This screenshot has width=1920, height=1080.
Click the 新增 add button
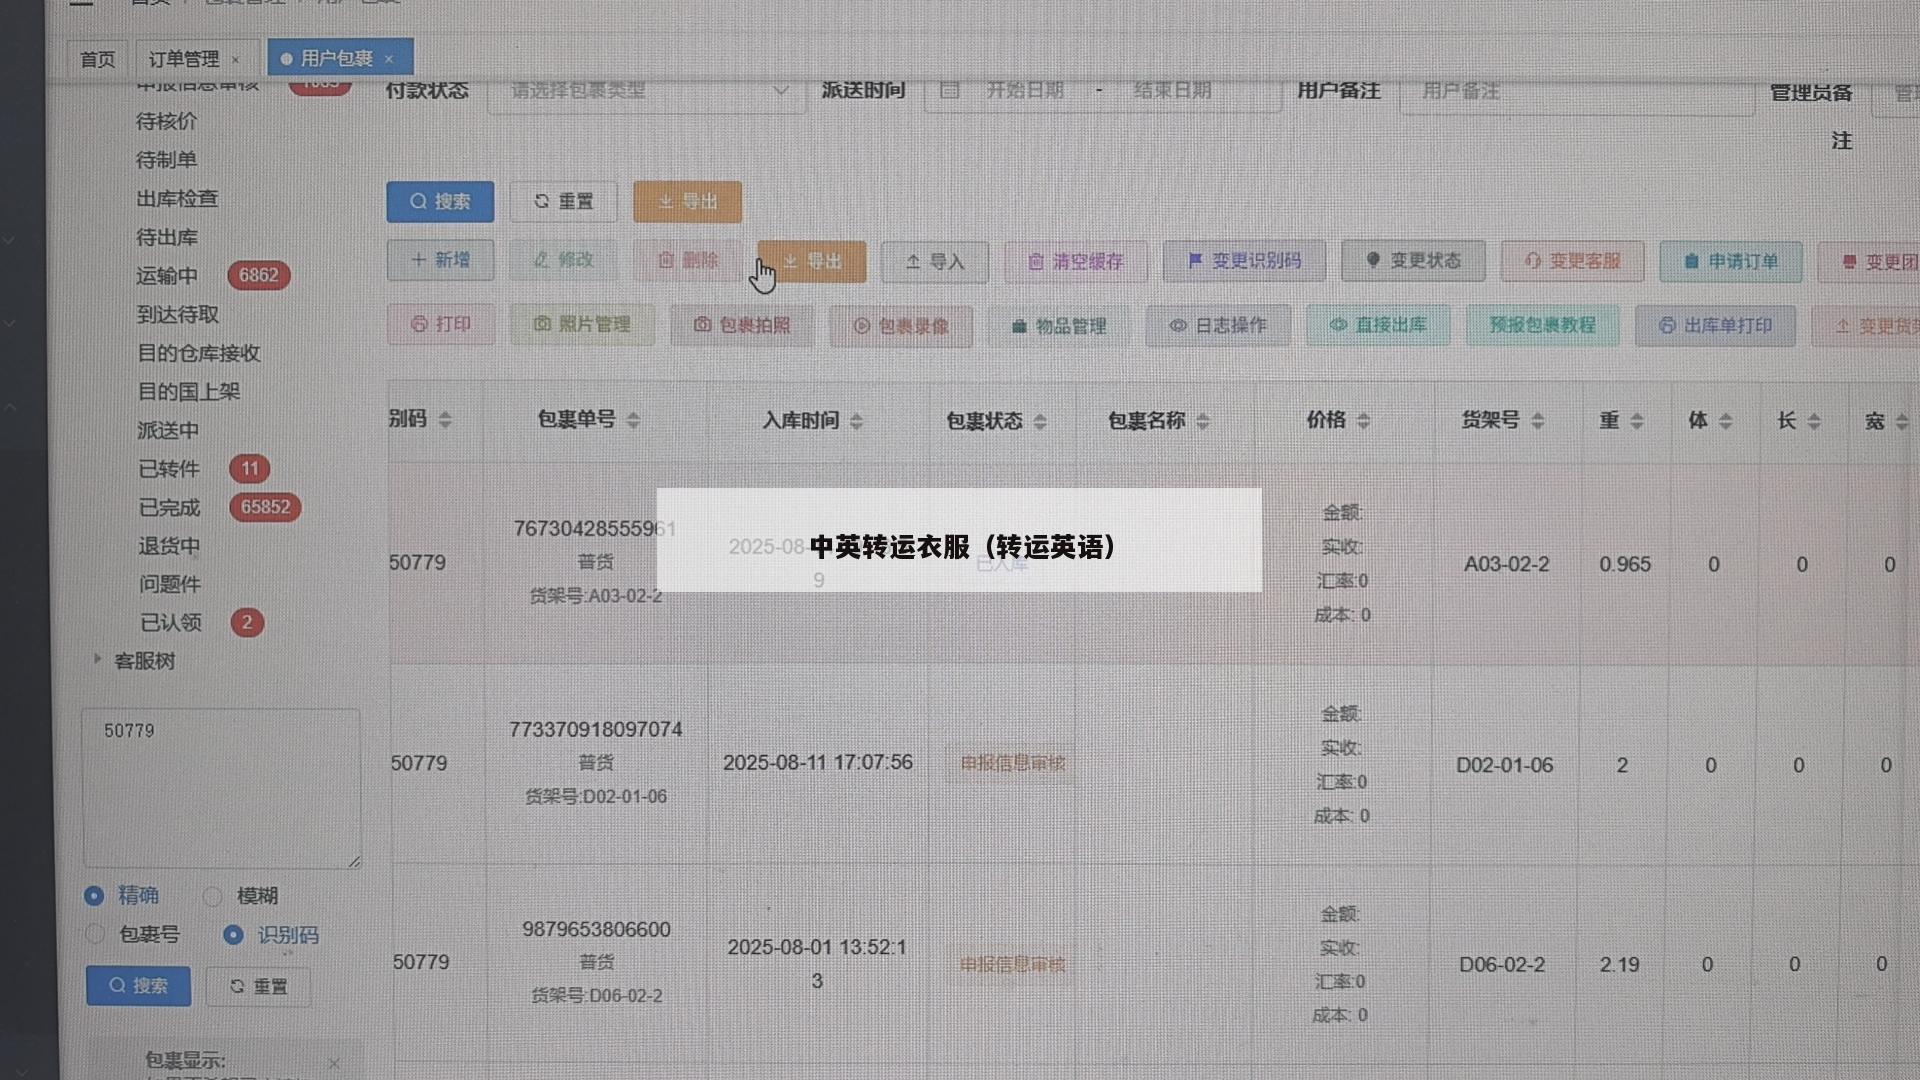(x=440, y=260)
